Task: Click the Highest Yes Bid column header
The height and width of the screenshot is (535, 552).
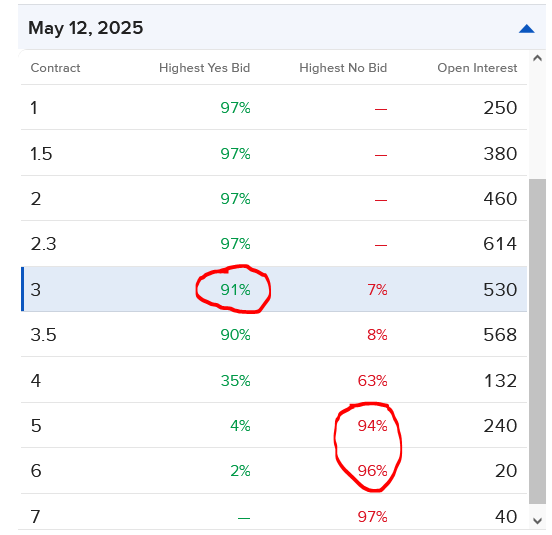Action: [x=204, y=68]
